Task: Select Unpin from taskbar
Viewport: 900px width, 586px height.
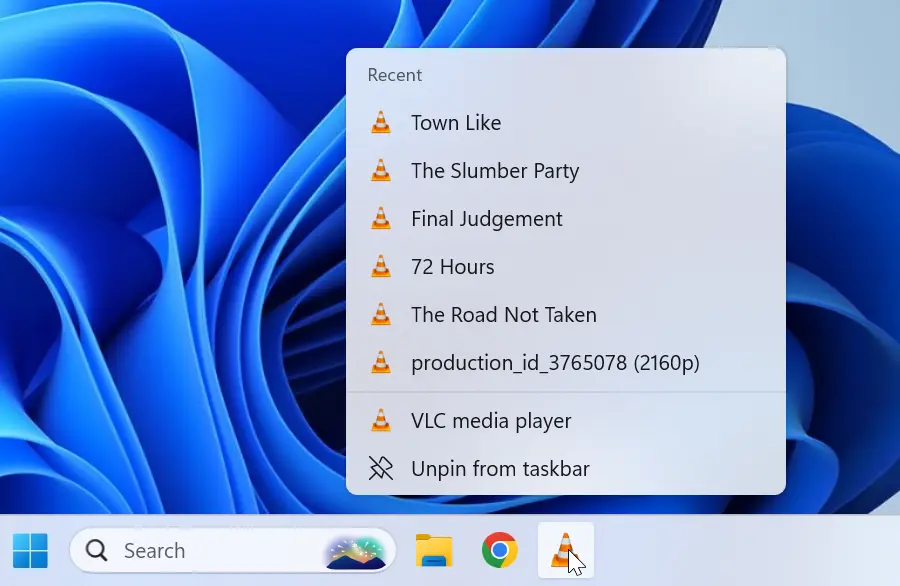Action: pyautogui.click(x=566, y=469)
